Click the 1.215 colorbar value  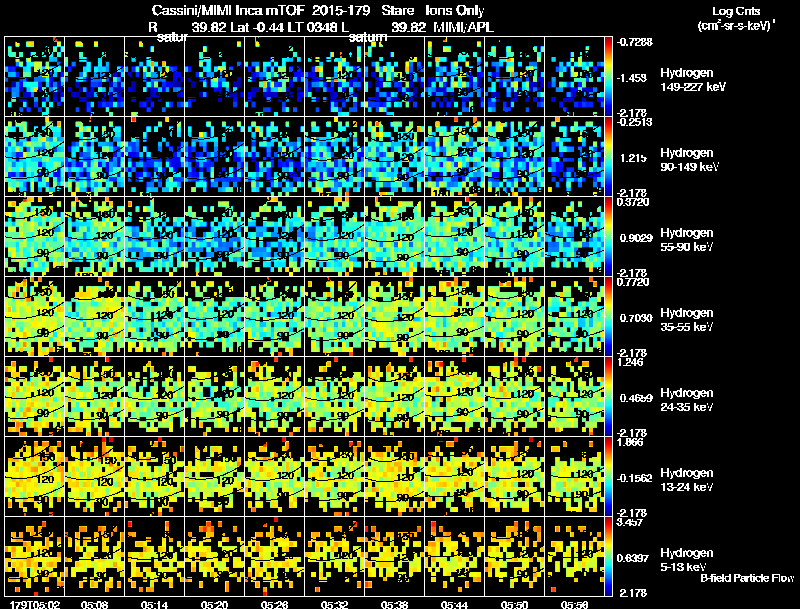coord(633,158)
